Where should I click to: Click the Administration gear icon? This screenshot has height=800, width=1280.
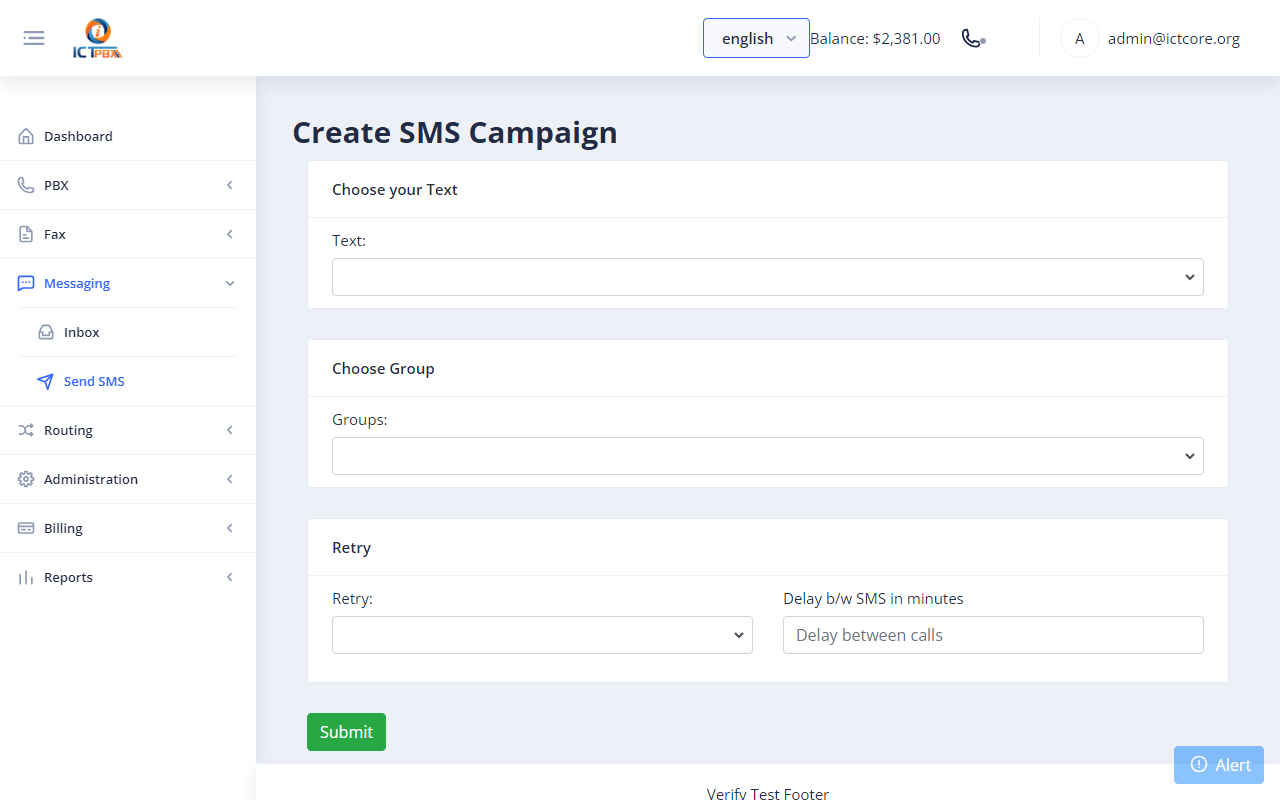pyautogui.click(x=26, y=479)
